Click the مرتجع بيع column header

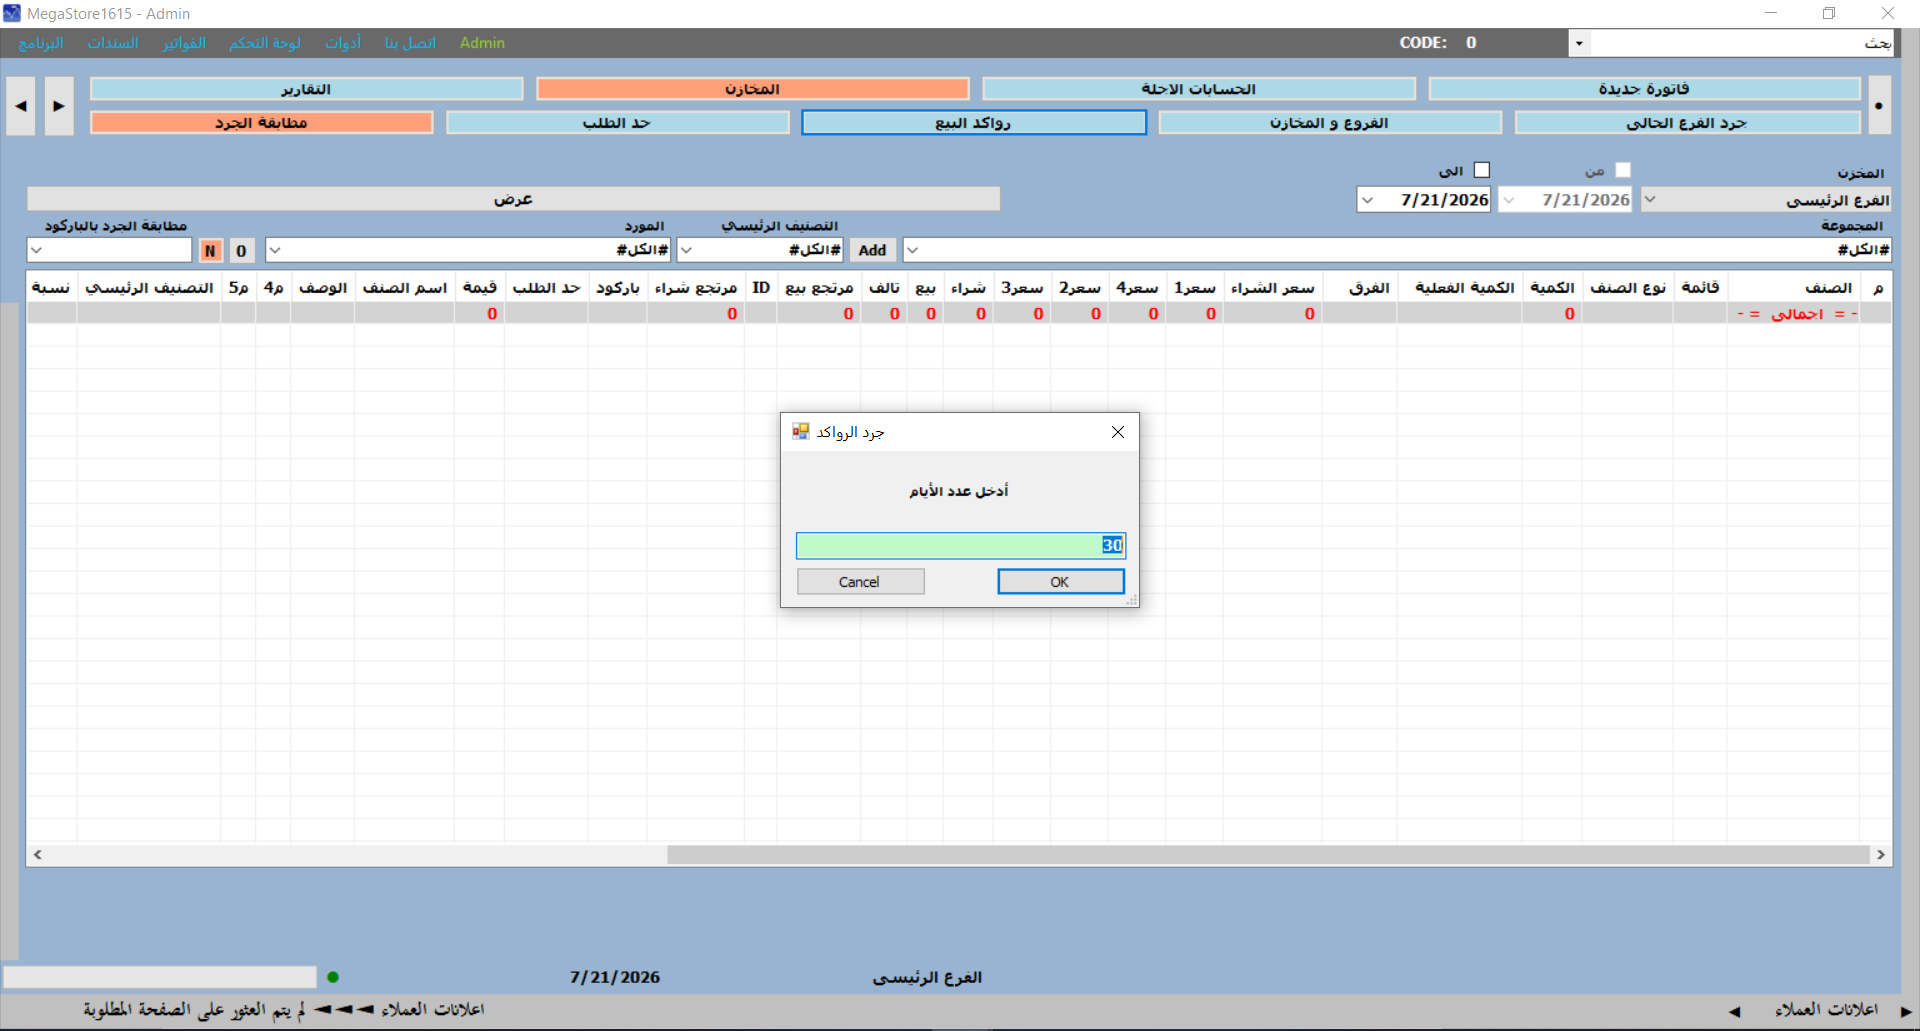coord(819,288)
